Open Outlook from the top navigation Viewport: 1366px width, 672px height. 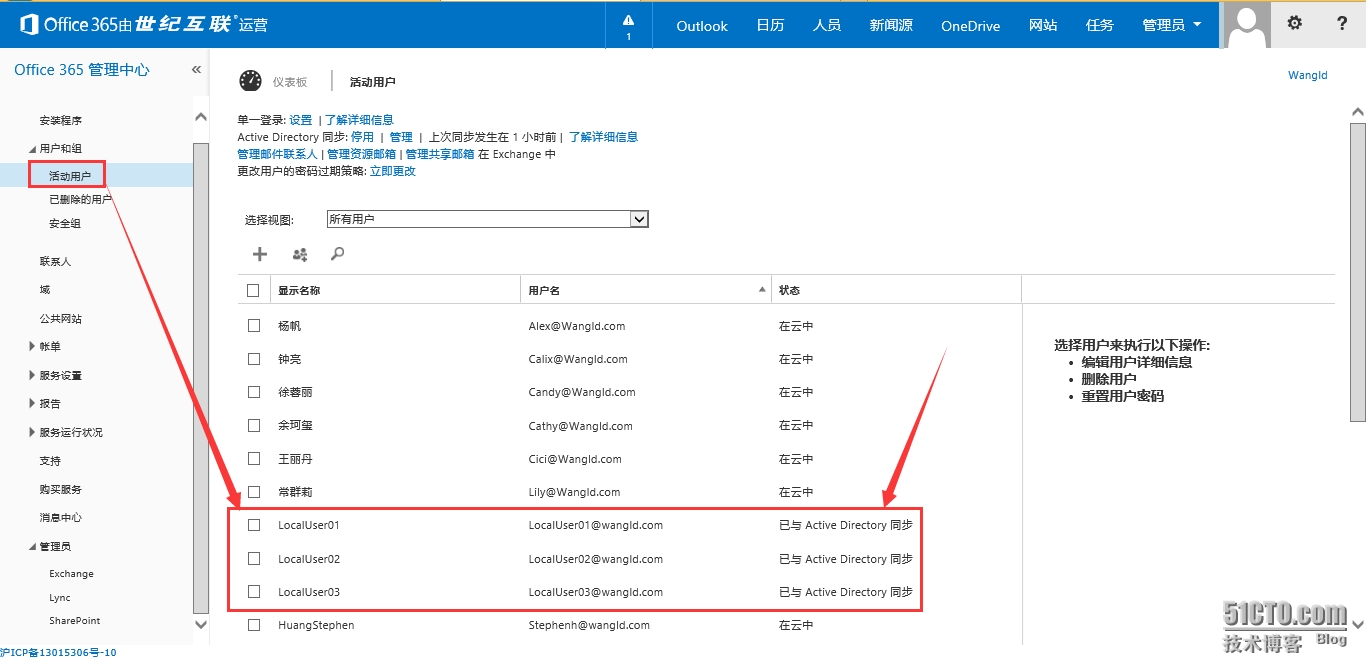702,26
